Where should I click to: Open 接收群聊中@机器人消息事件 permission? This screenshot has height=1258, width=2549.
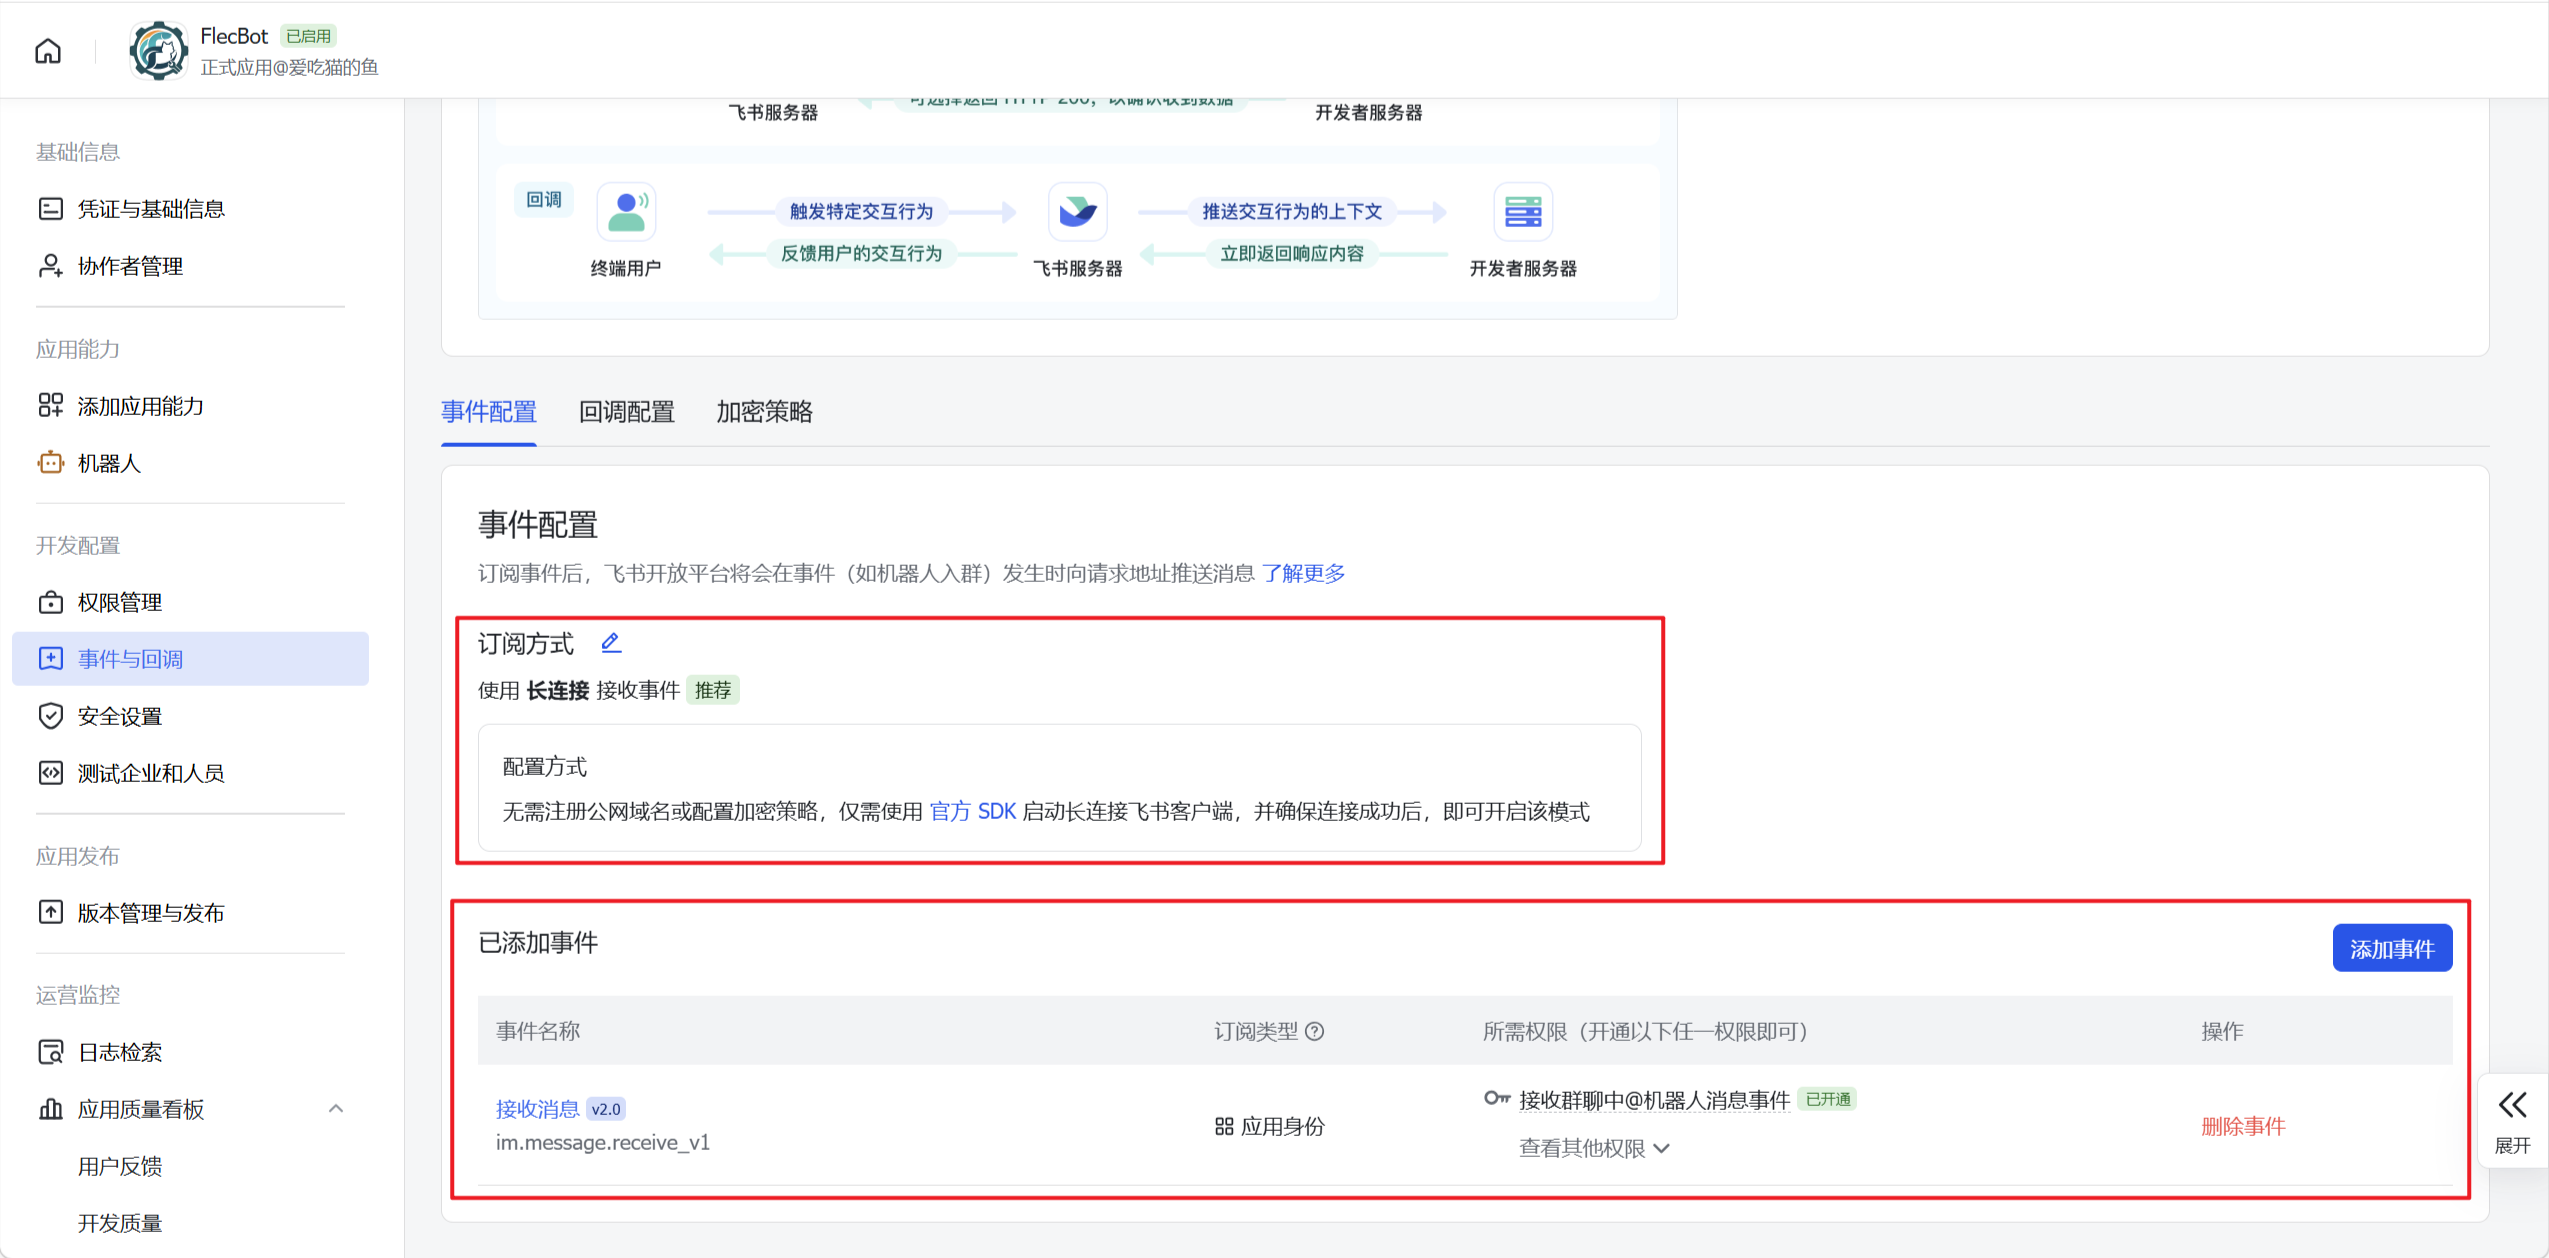point(1654,1100)
